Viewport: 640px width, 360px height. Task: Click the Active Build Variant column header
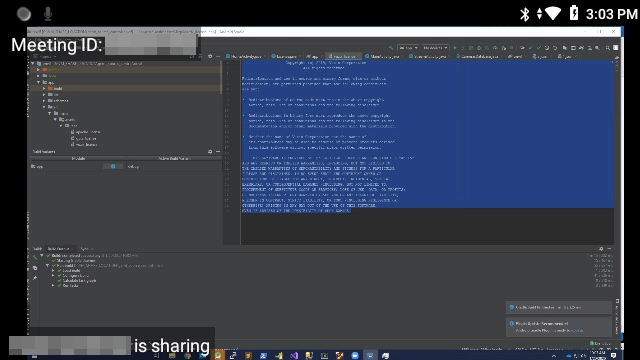tap(174, 158)
